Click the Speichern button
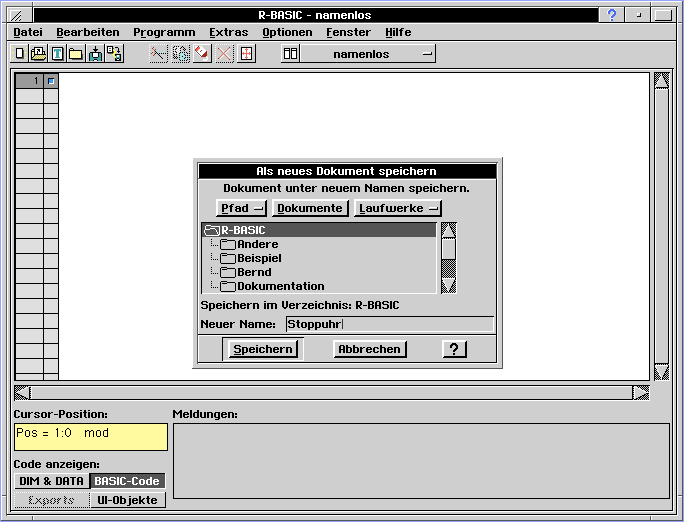The image size is (684, 522). (x=263, y=349)
